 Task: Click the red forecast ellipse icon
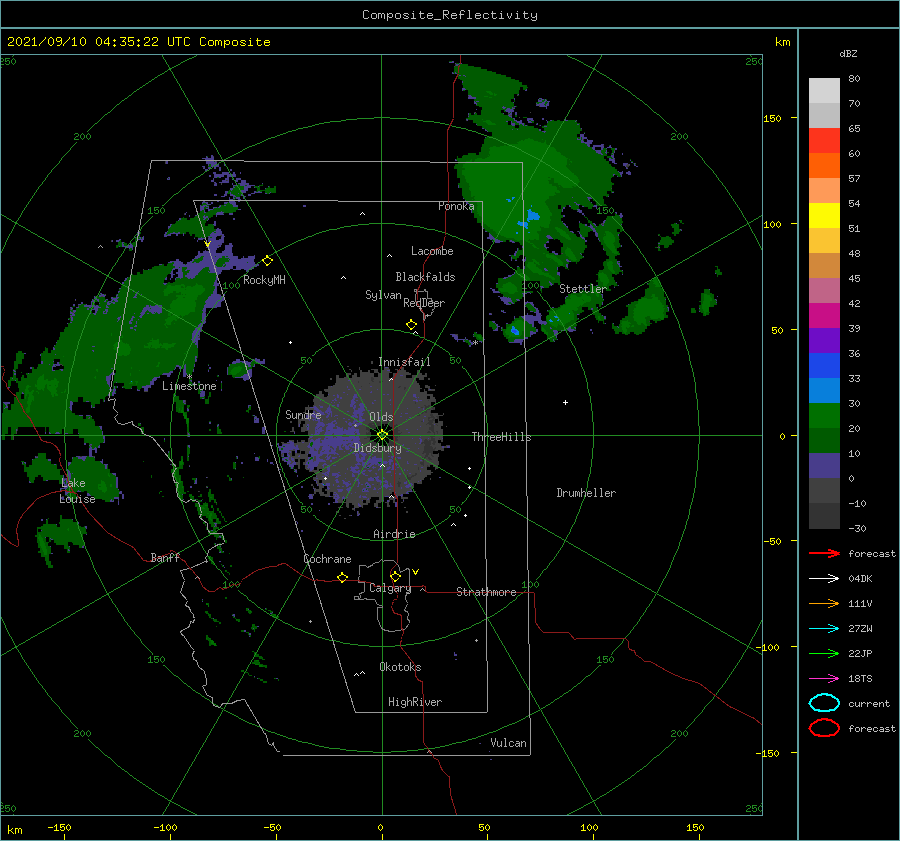(824, 728)
